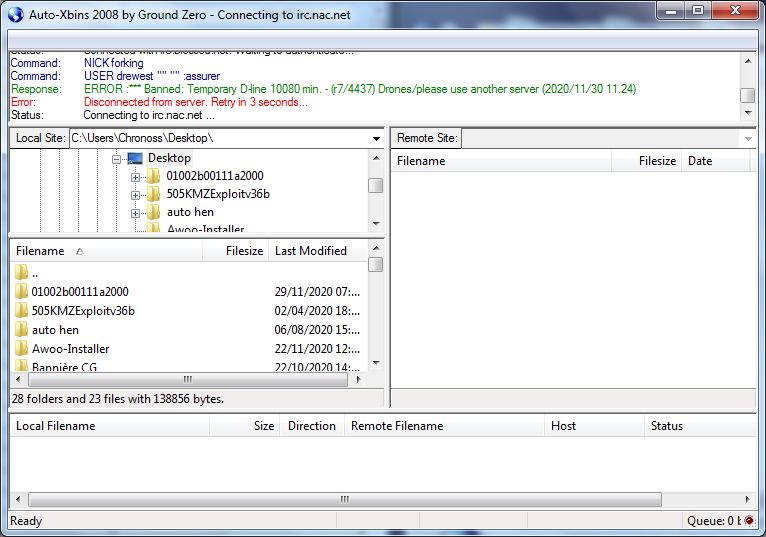Click the red queue status indicator icon
The image size is (766, 537).
pyautogui.click(x=749, y=520)
